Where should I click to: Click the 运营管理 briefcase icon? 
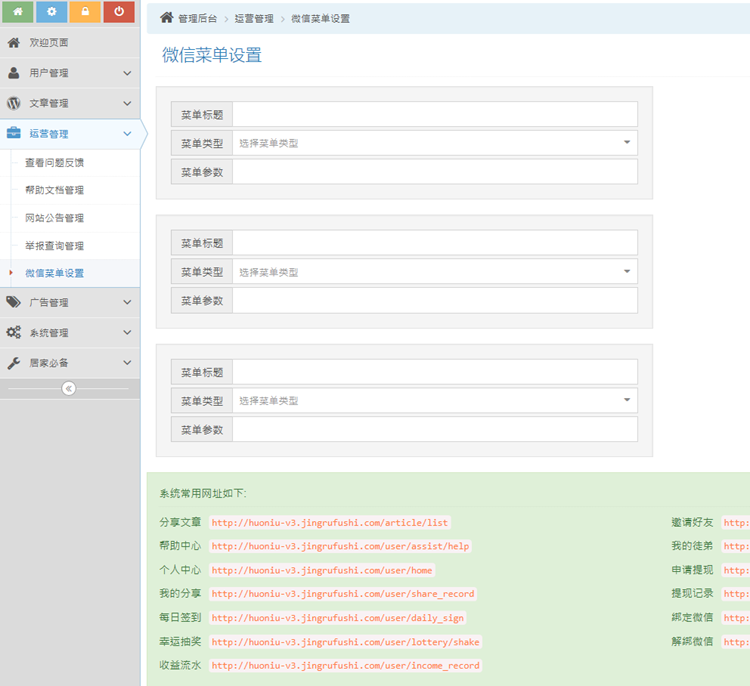(x=13, y=133)
